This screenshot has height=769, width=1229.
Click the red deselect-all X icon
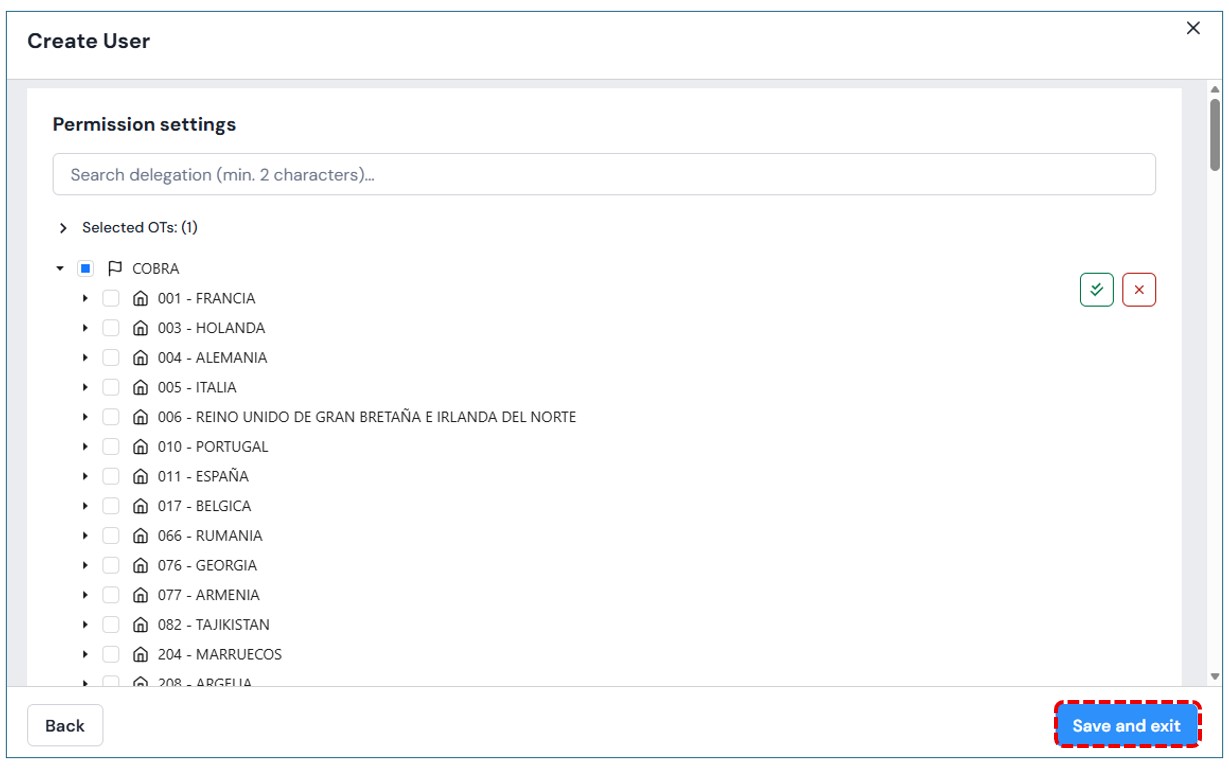click(1138, 290)
